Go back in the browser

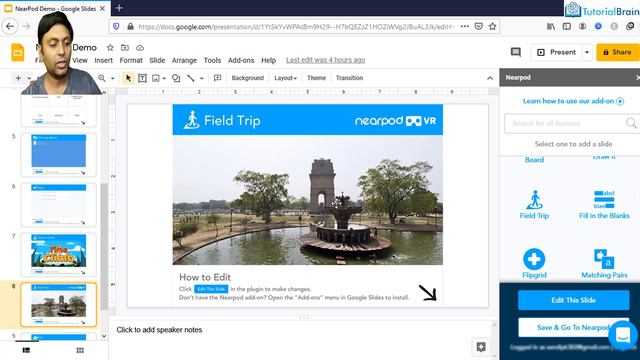[x=10, y=27]
